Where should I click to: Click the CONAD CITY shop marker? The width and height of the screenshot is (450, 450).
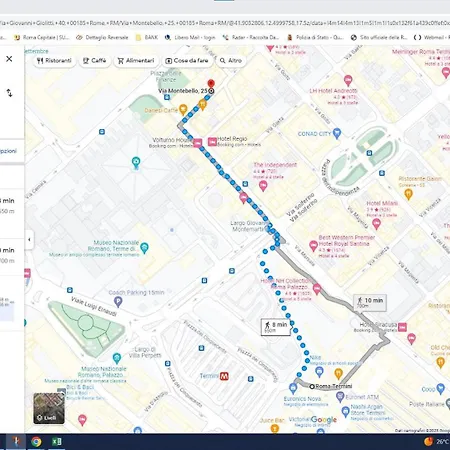pos(337,133)
